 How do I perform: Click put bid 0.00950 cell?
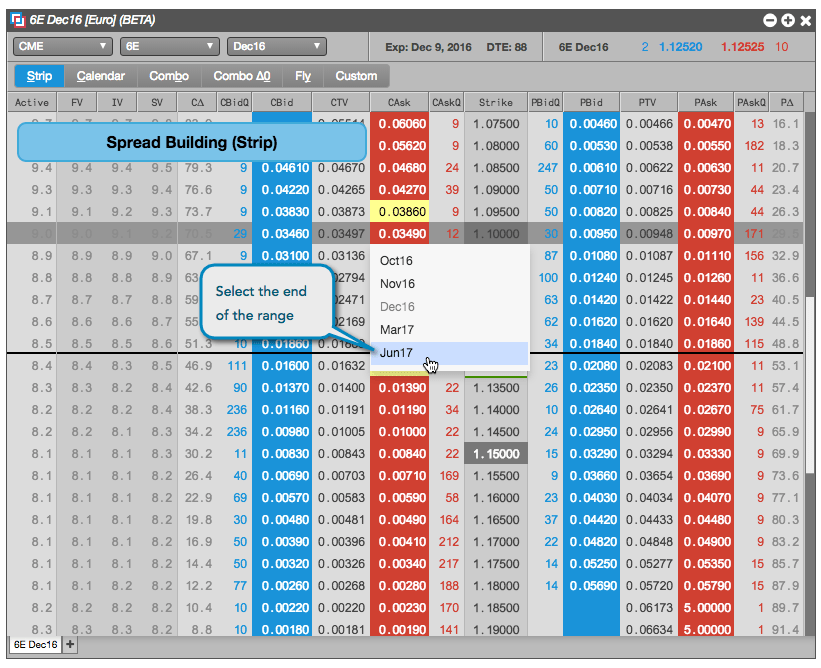592,234
